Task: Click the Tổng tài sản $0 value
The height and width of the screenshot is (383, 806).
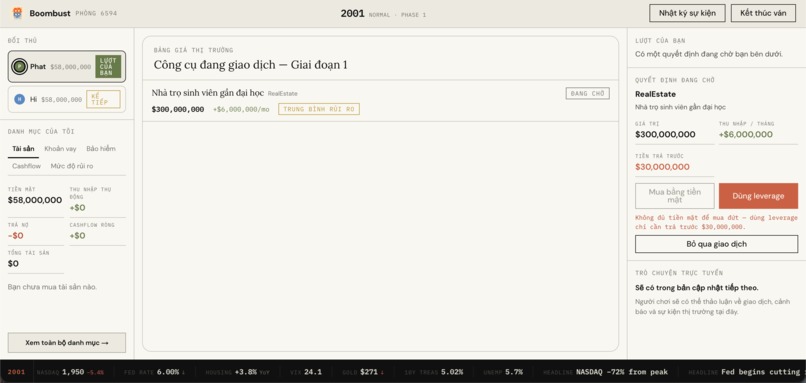Action: tap(14, 264)
